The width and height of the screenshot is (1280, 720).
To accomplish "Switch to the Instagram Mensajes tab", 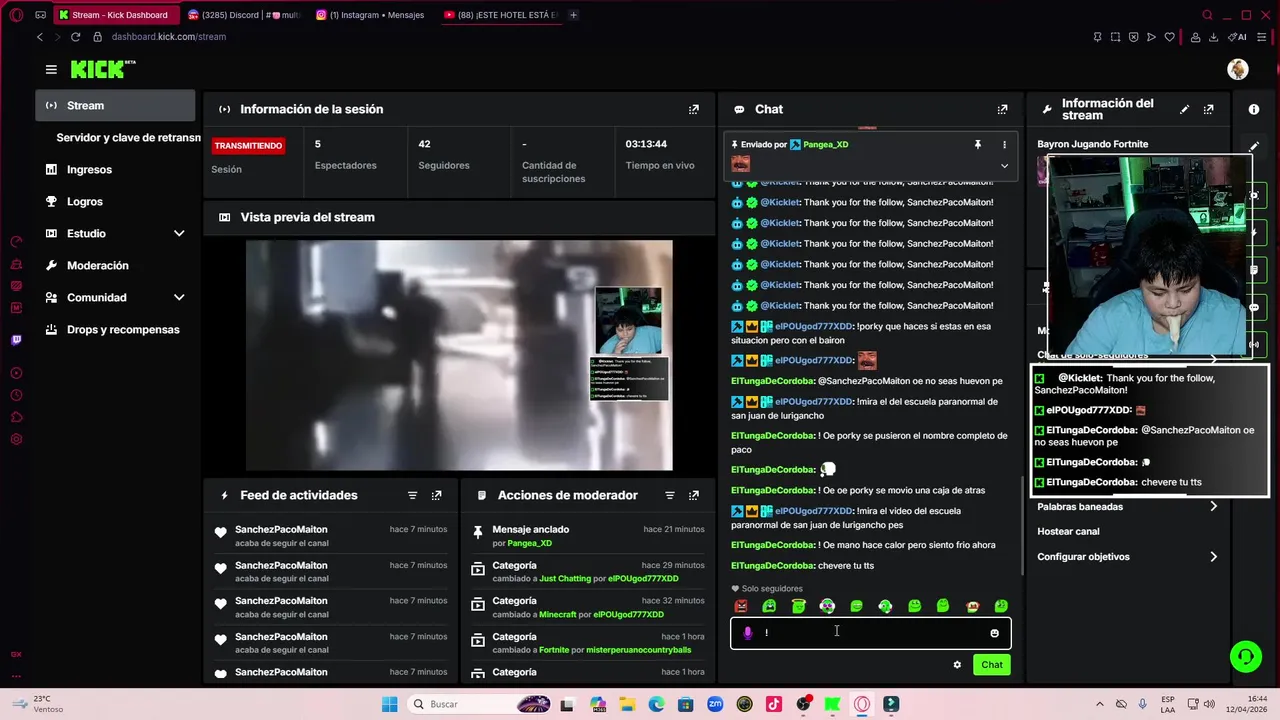I will [x=370, y=15].
